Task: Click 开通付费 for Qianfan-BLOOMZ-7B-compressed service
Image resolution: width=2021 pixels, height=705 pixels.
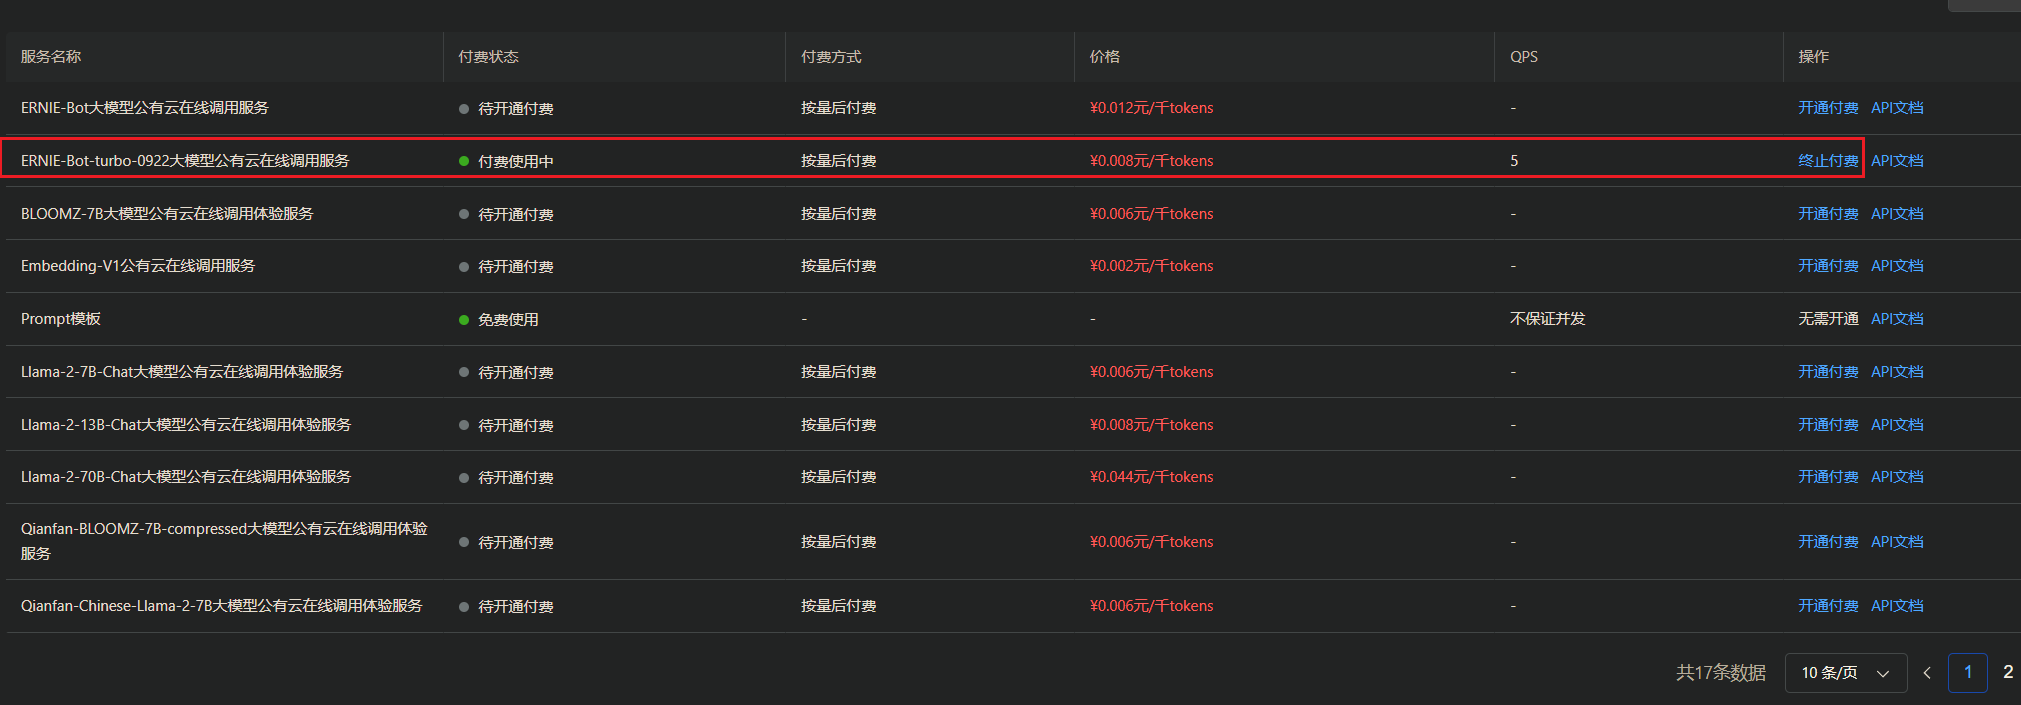Action: click(1827, 542)
